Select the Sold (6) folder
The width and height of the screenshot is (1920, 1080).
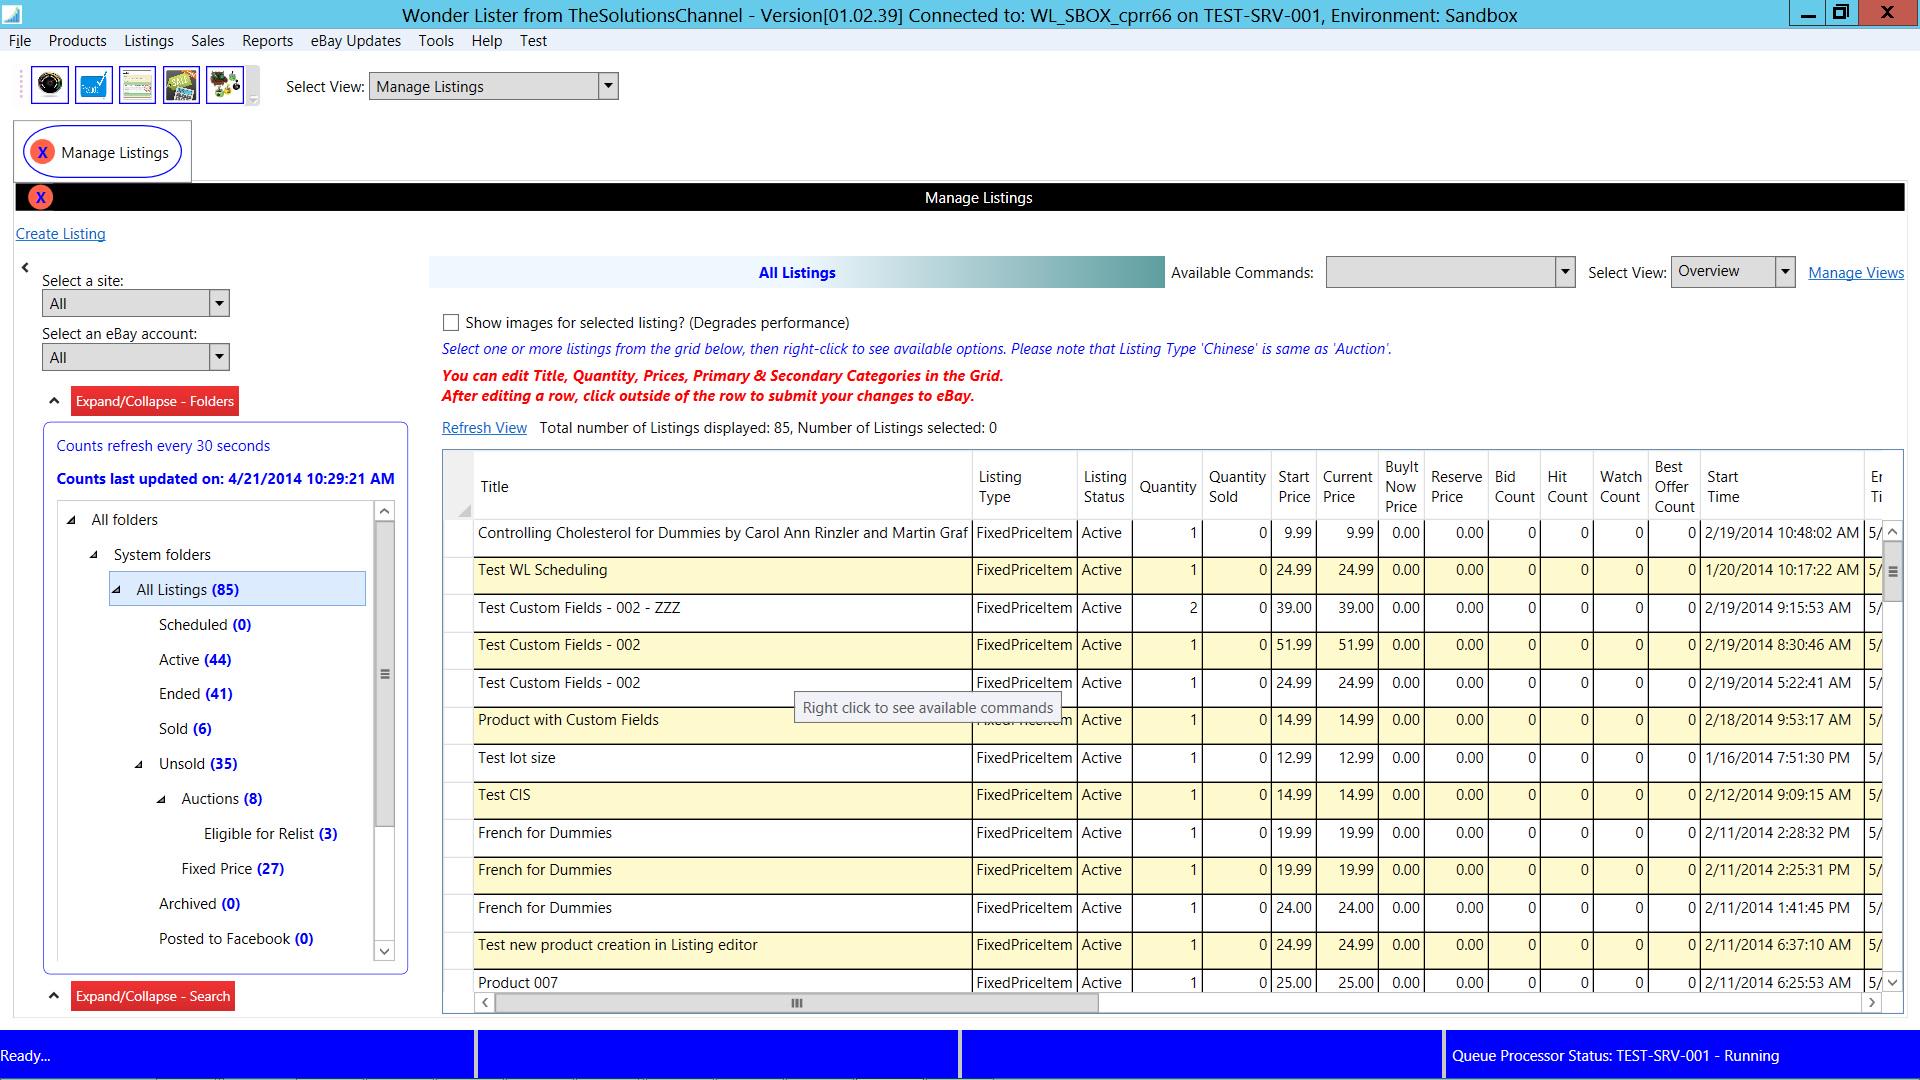185,729
